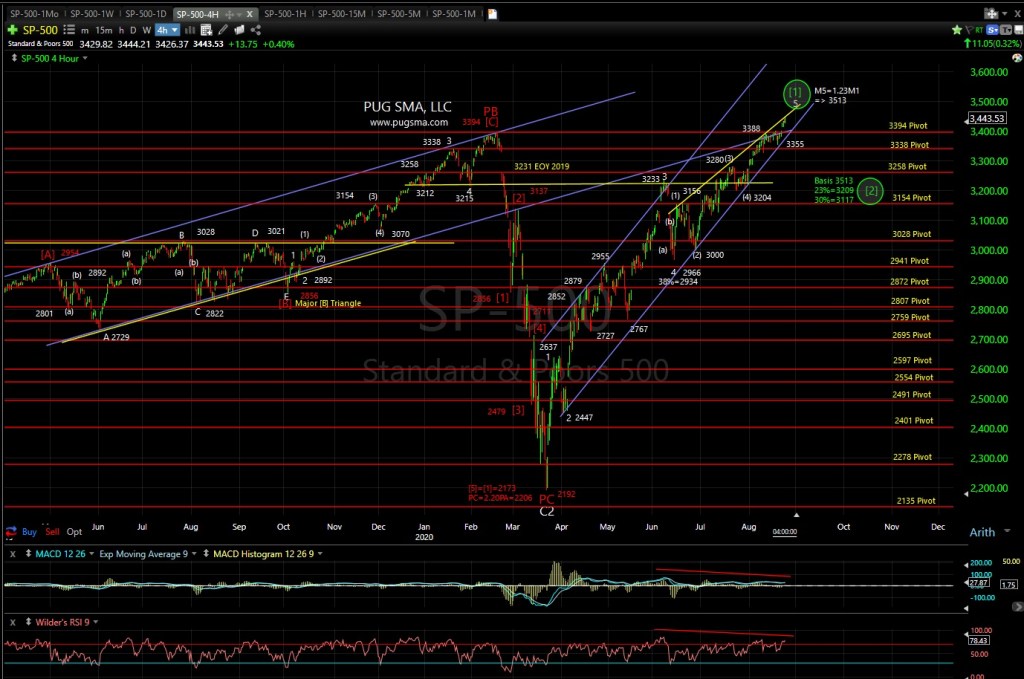Click the Sell button

coord(52,532)
